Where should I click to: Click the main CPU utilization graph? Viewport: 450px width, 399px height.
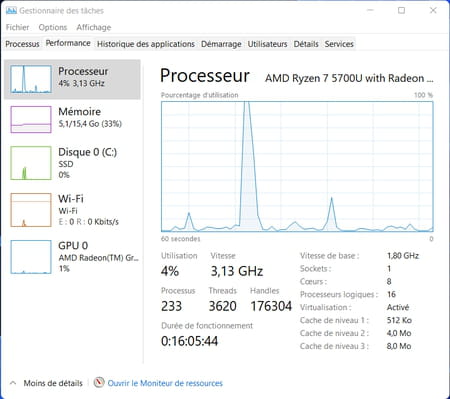(x=297, y=167)
